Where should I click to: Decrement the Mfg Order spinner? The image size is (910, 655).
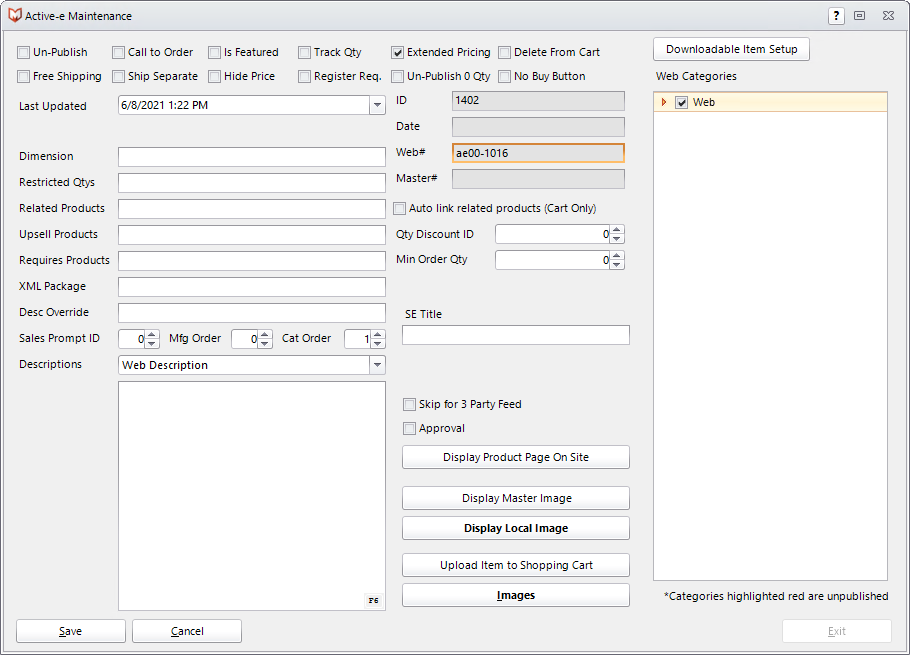[265, 343]
